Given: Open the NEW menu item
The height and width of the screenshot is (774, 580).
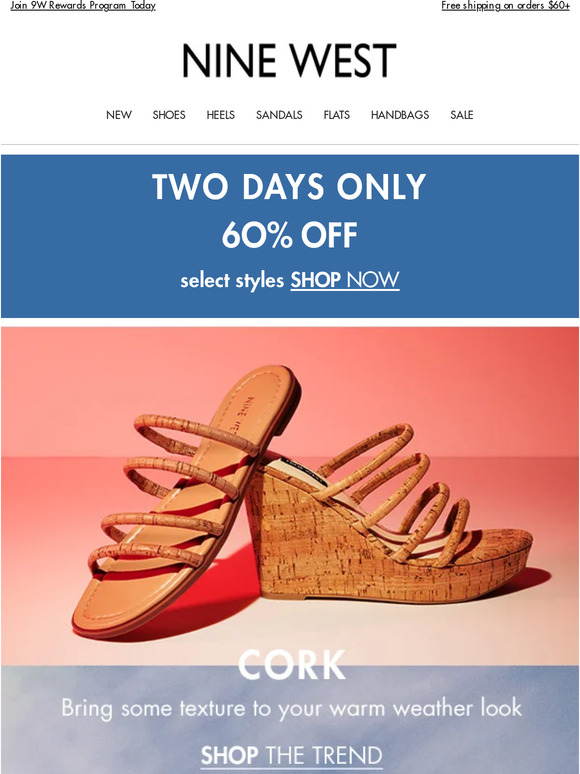Looking at the screenshot, I should pyautogui.click(x=119, y=115).
